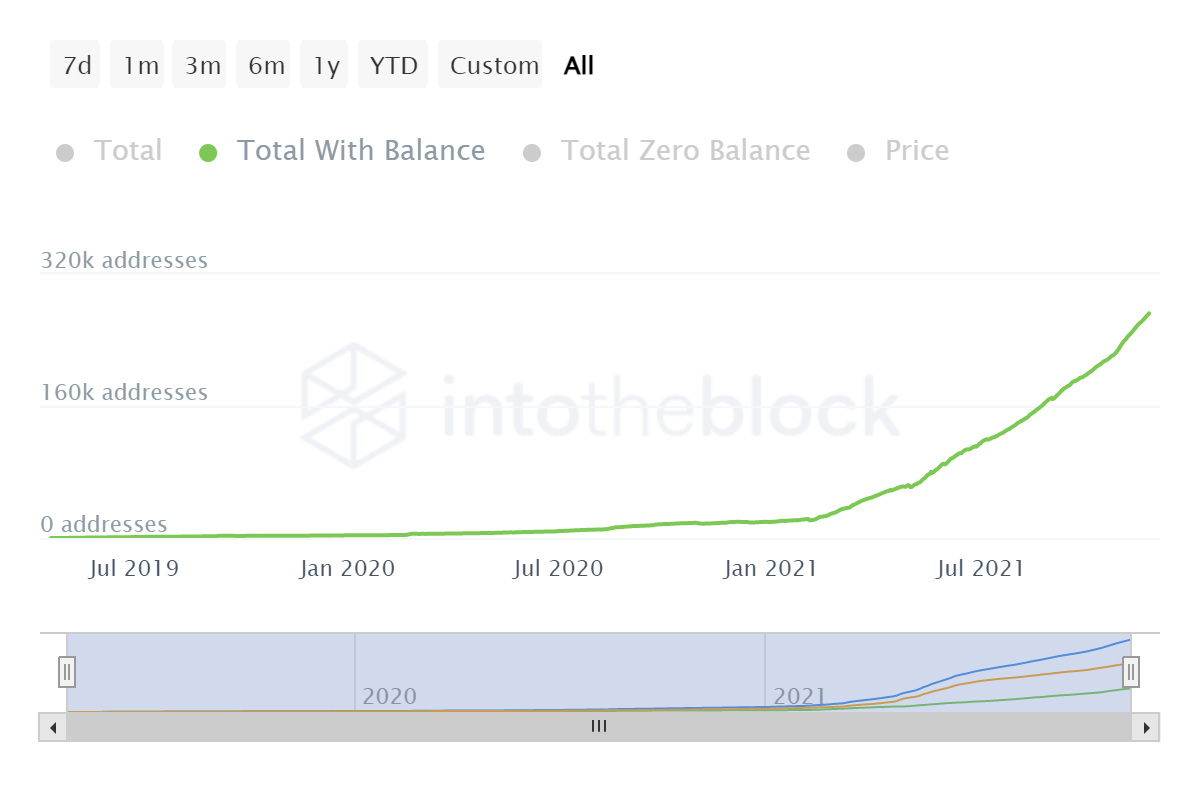Click the scrollbar right arrow

1148,727
